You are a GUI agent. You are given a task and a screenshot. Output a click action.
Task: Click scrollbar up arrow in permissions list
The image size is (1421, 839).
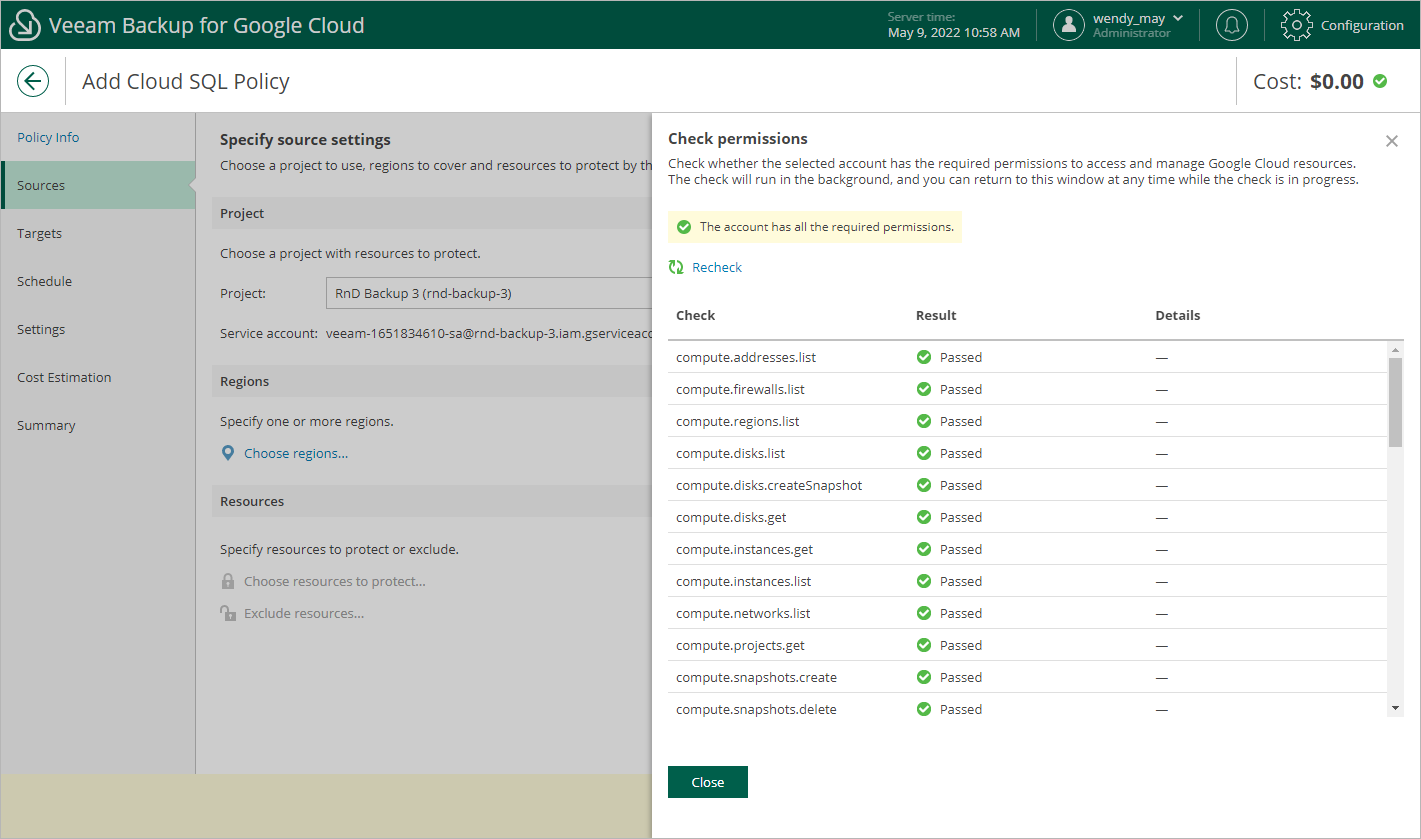pyautogui.click(x=1396, y=349)
